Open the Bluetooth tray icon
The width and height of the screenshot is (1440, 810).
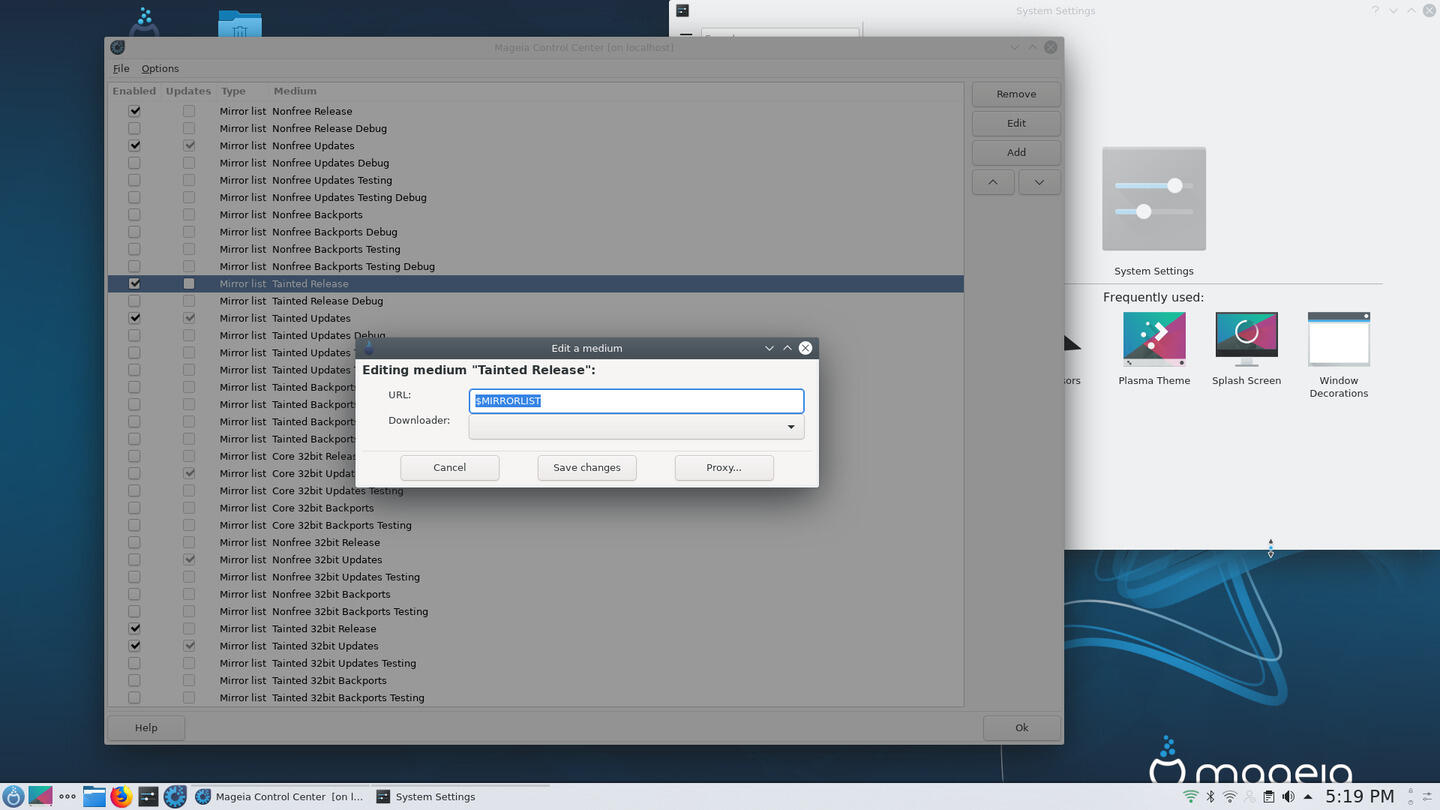1210,797
